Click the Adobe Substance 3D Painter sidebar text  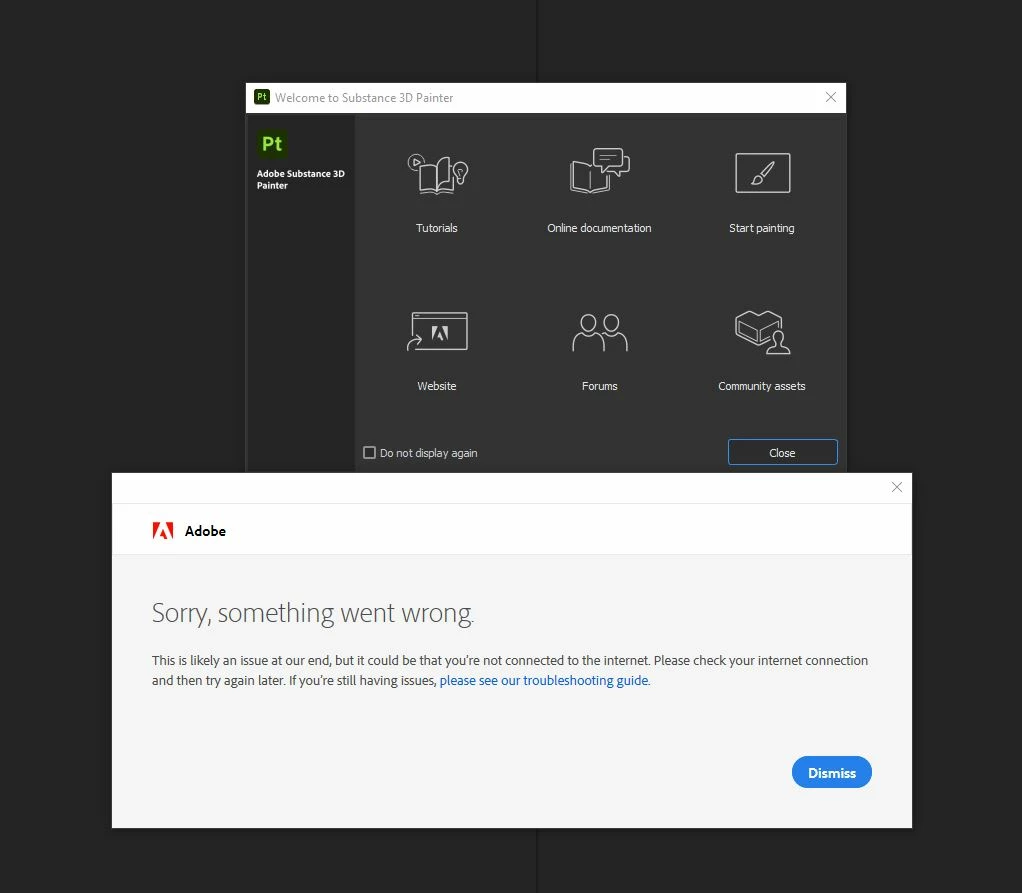point(300,179)
